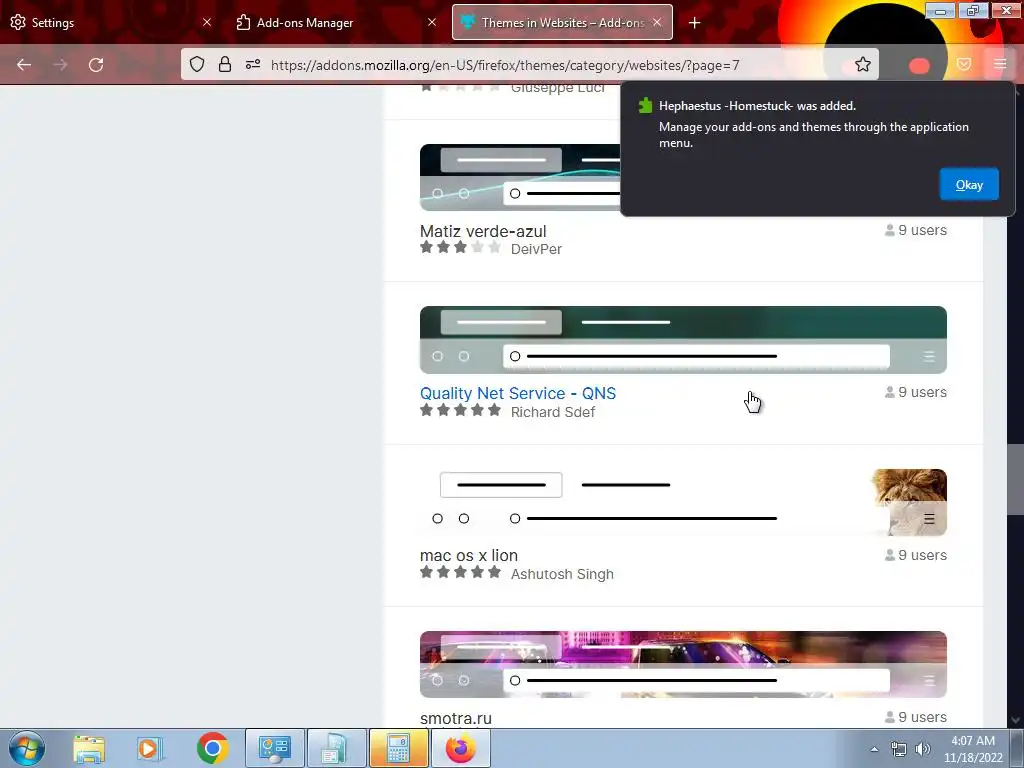The height and width of the screenshot is (768, 1024).
Task: Click the Quality Net Service theme preview
Action: pyautogui.click(x=683, y=340)
